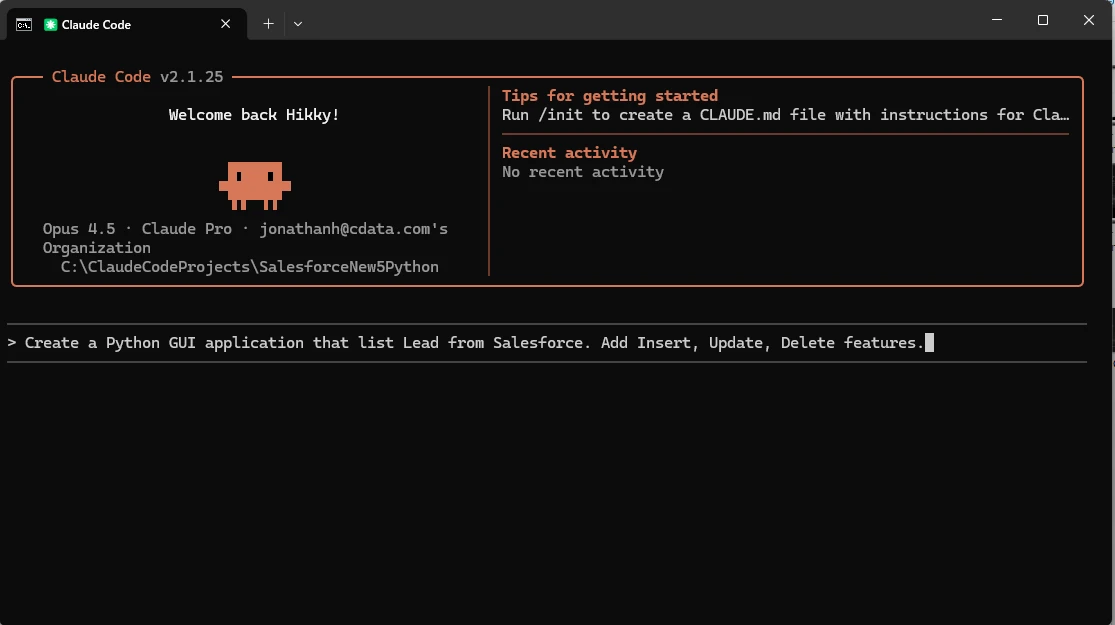The height and width of the screenshot is (625, 1115).
Task: Click the orange Claude pixel mascot
Action: (254, 185)
